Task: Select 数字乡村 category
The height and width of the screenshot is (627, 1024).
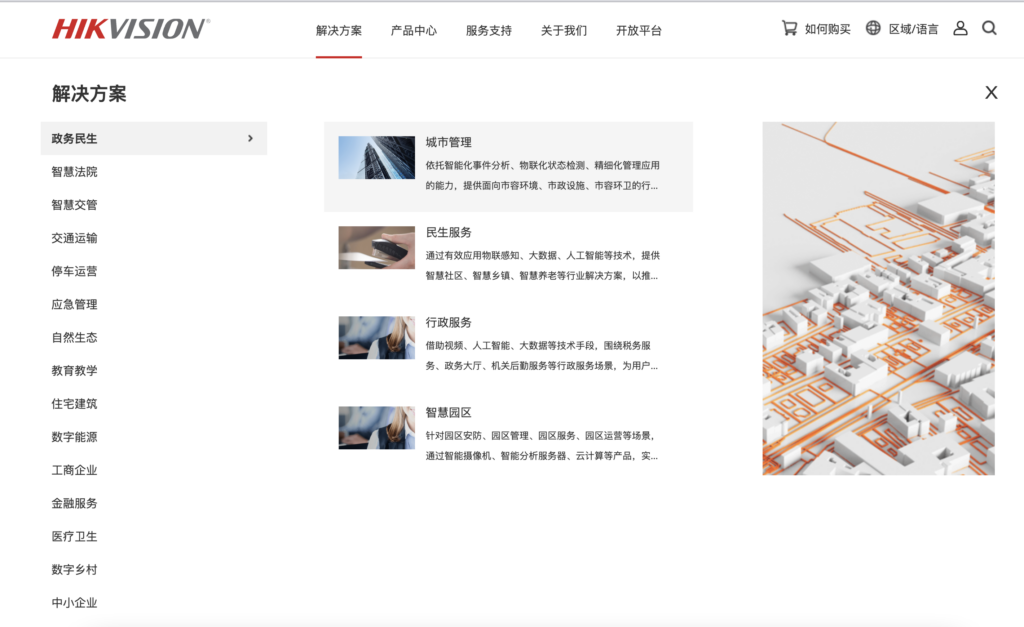Action: point(74,570)
